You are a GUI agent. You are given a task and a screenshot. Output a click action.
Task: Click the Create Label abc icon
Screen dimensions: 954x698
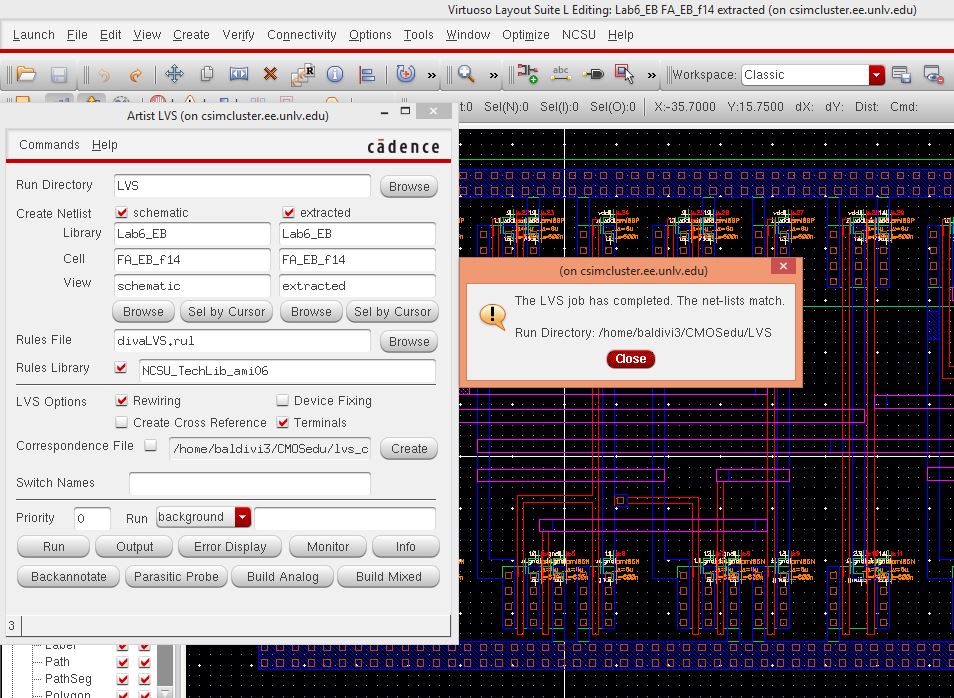pos(561,75)
